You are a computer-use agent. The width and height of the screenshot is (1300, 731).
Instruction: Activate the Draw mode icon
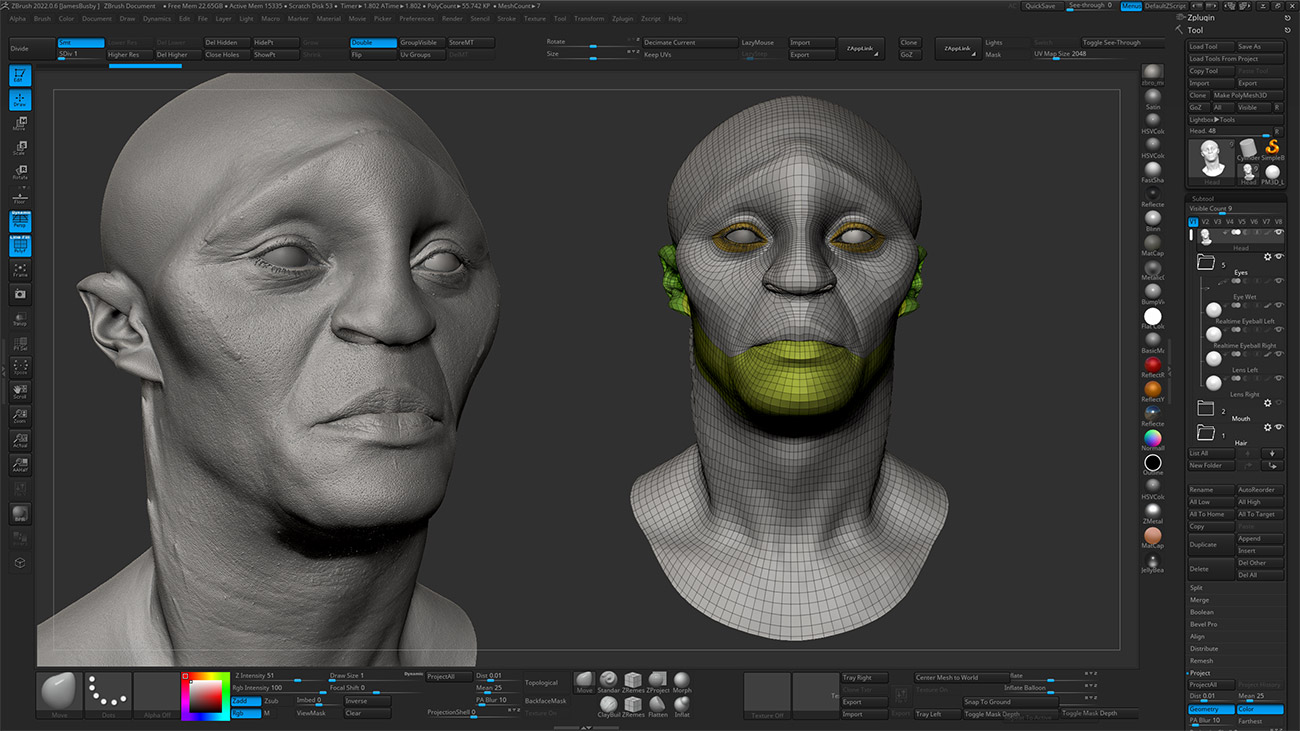(20, 100)
